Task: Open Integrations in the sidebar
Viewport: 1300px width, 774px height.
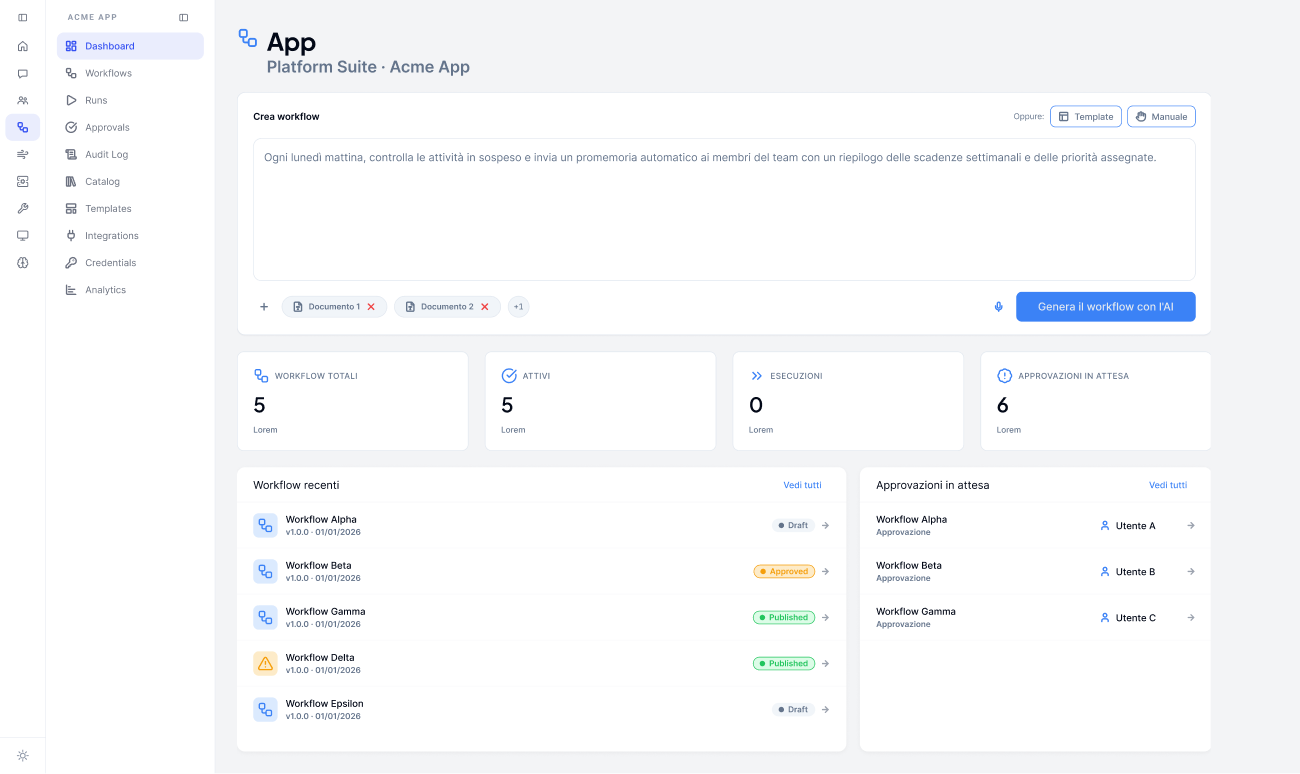Action: pyautogui.click(x=130, y=235)
